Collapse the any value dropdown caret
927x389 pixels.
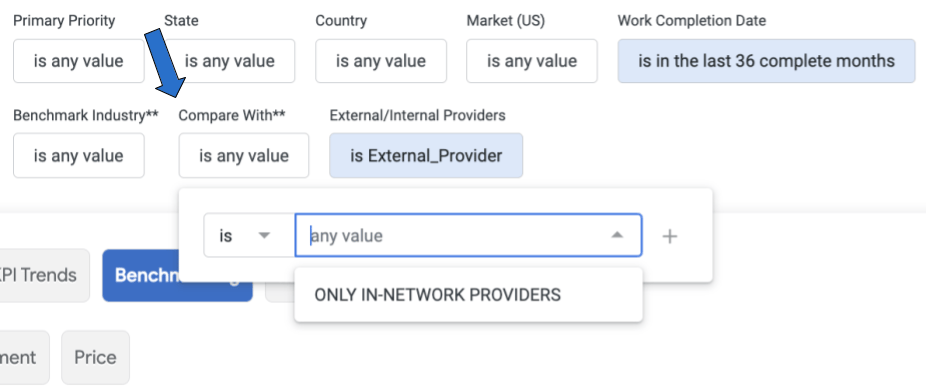(x=617, y=235)
